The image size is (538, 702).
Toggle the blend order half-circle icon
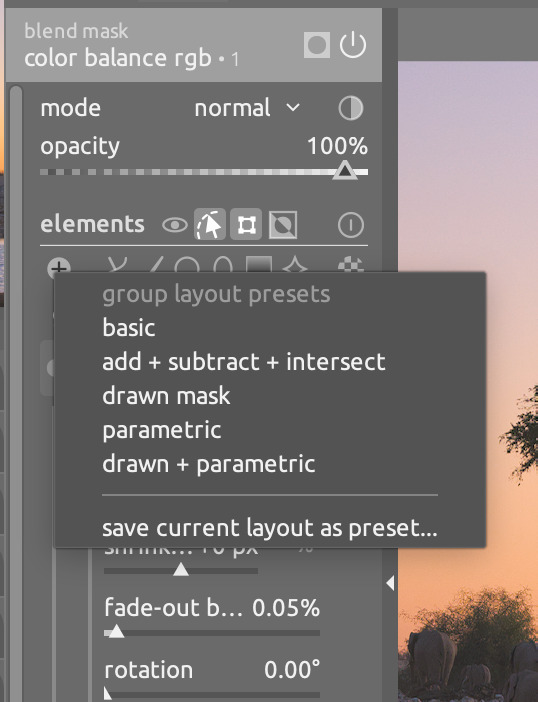(x=350, y=108)
